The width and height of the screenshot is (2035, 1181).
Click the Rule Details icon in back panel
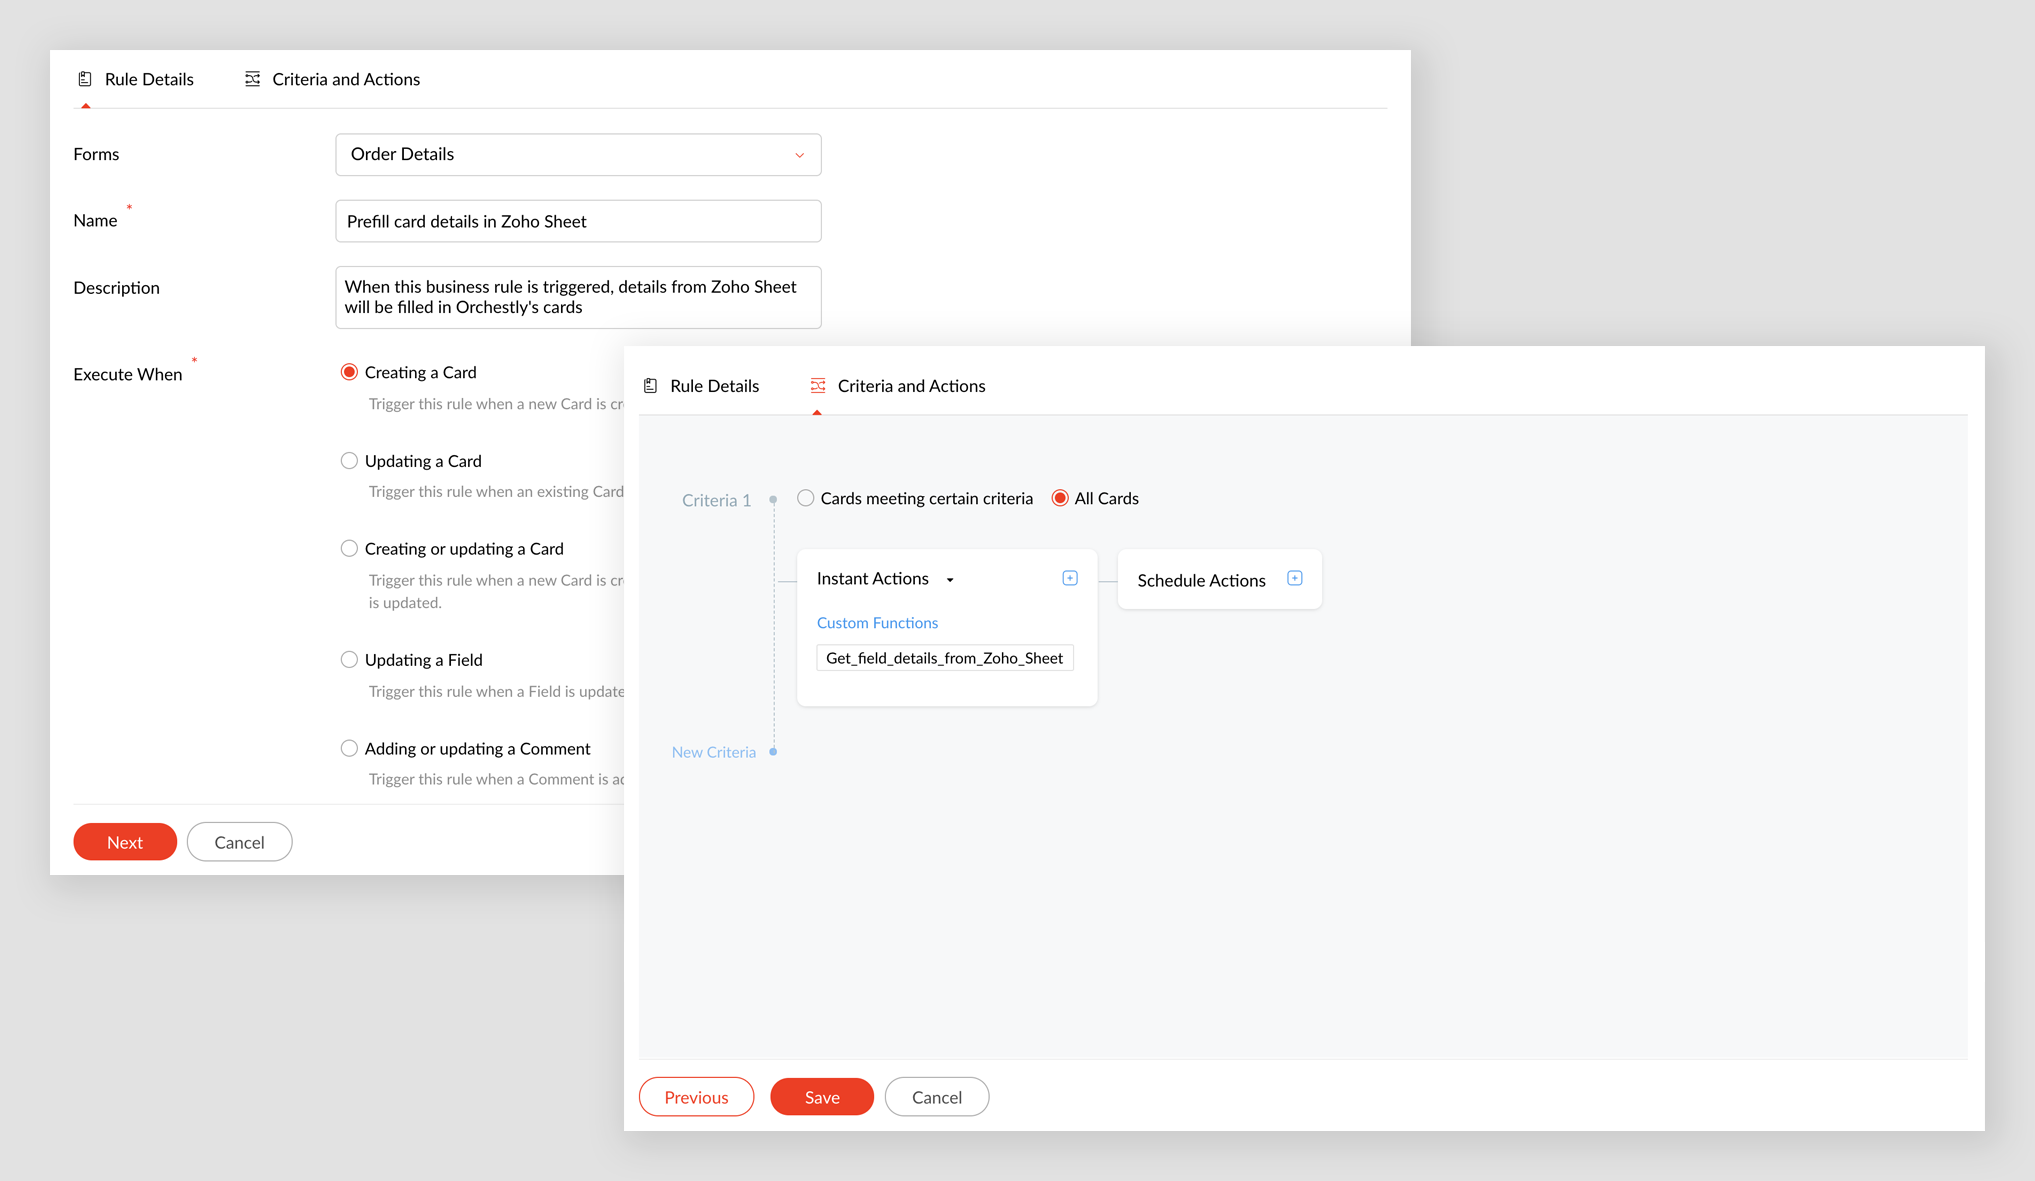coord(85,79)
